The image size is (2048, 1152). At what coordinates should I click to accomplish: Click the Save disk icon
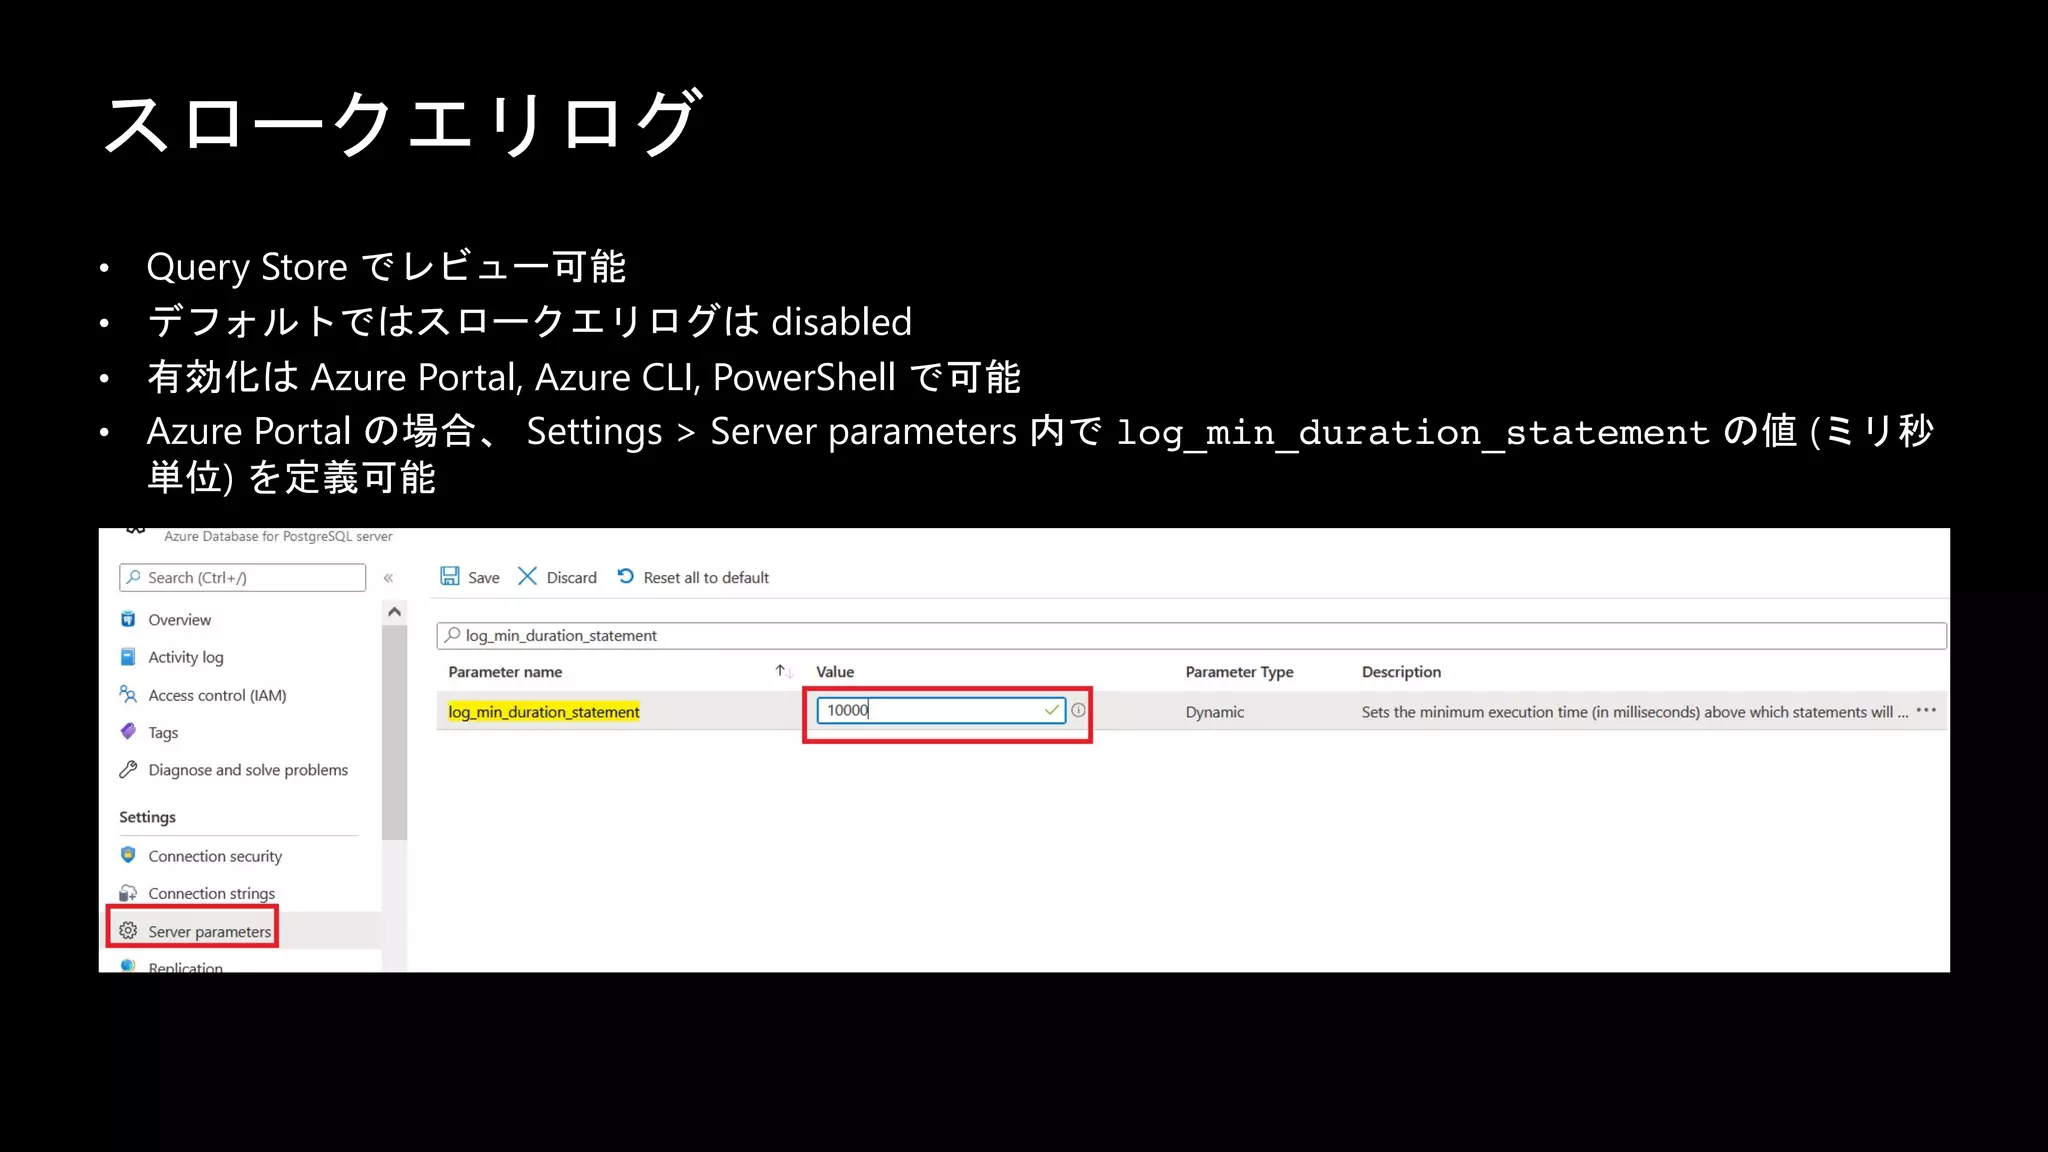[x=450, y=576]
